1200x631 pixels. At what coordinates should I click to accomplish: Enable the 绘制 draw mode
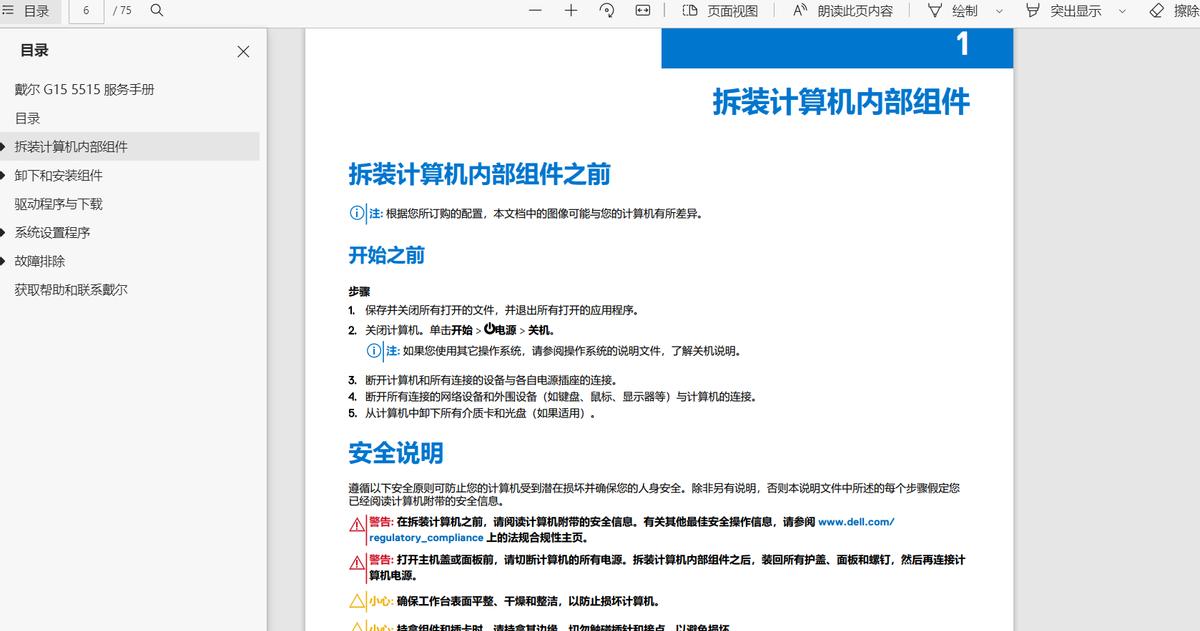(x=960, y=12)
